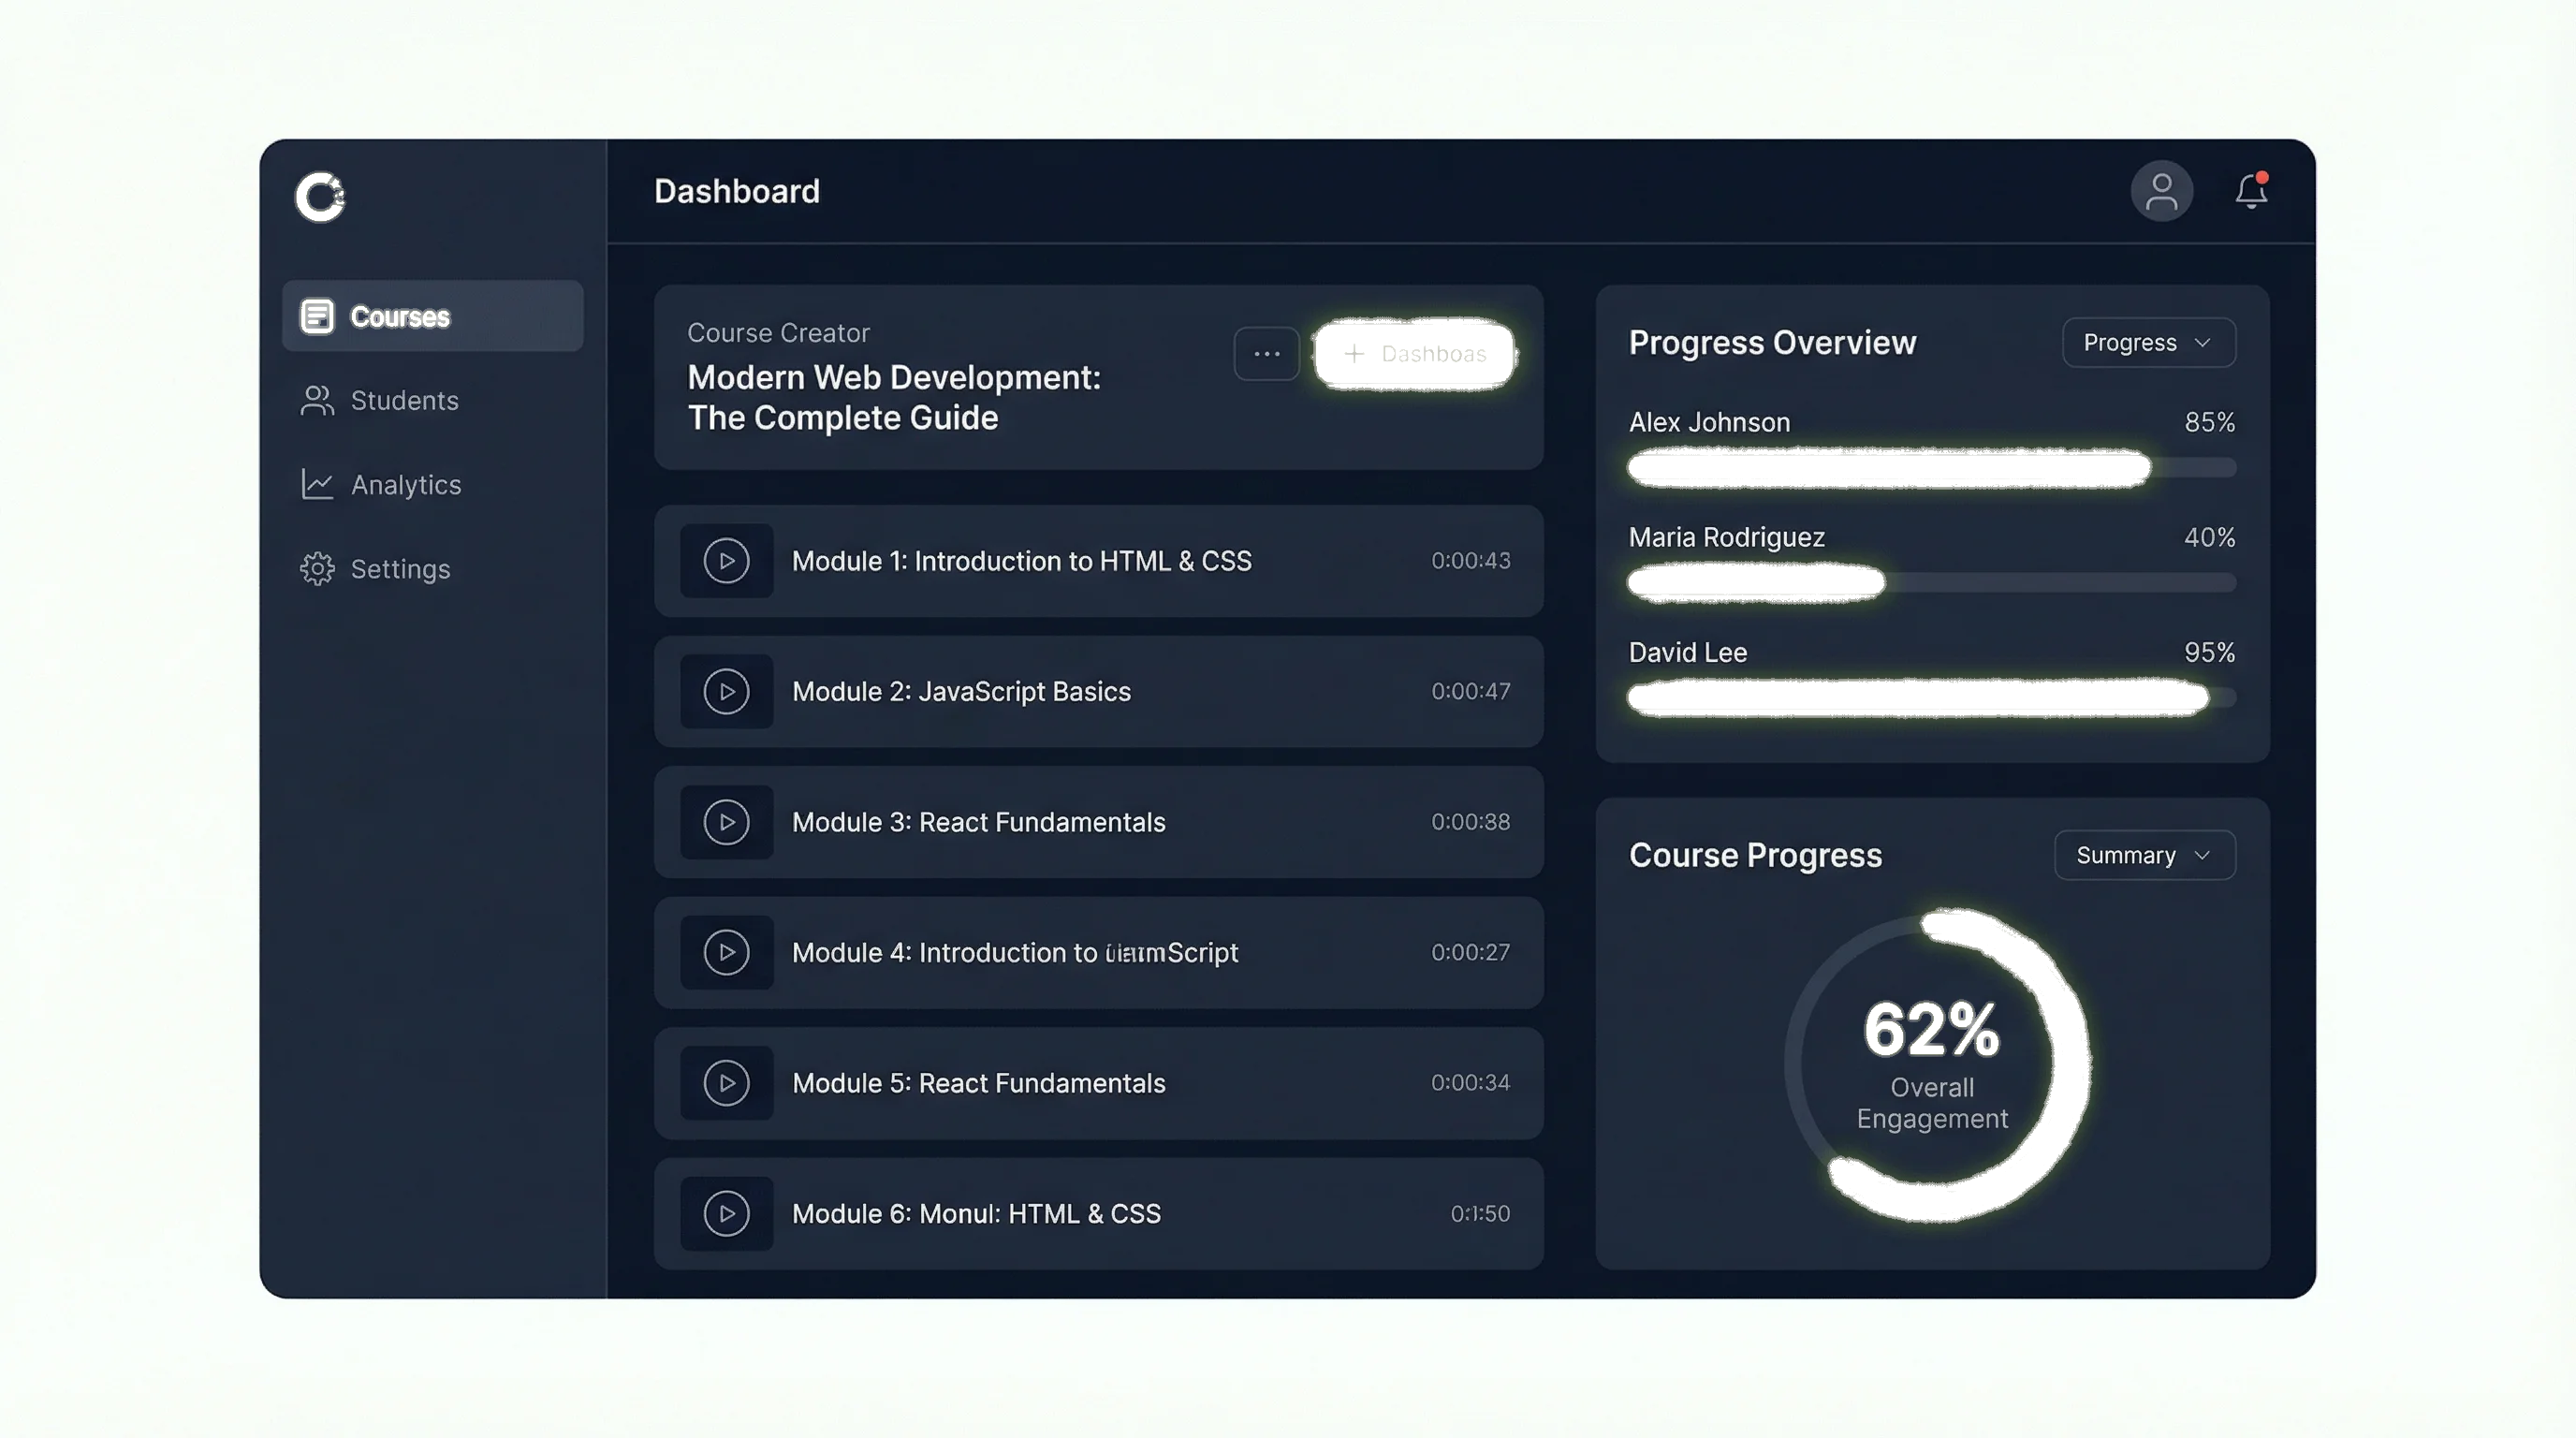Screen dimensions: 2576x1438
Task: Select Students in the navigation menu
Action: pyautogui.click(x=403, y=400)
